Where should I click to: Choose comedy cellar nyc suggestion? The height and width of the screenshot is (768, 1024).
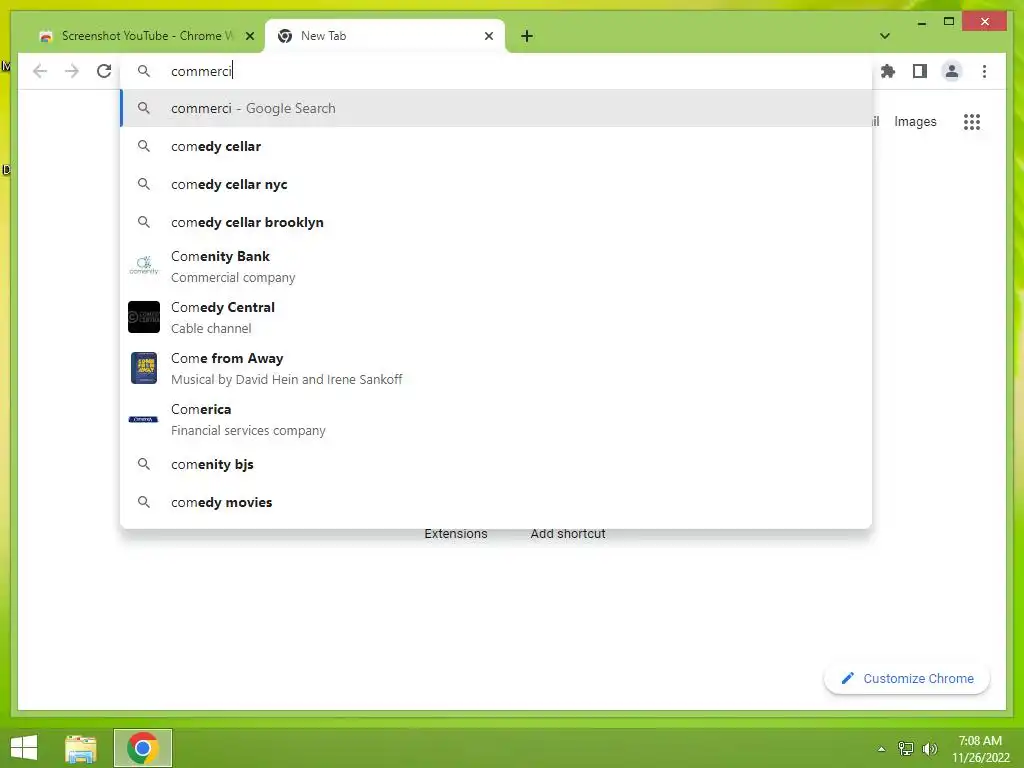[x=496, y=184]
